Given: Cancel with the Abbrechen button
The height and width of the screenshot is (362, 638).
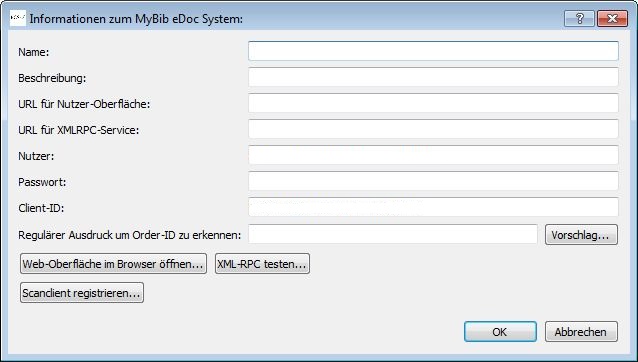Looking at the screenshot, I should (x=581, y=331).
